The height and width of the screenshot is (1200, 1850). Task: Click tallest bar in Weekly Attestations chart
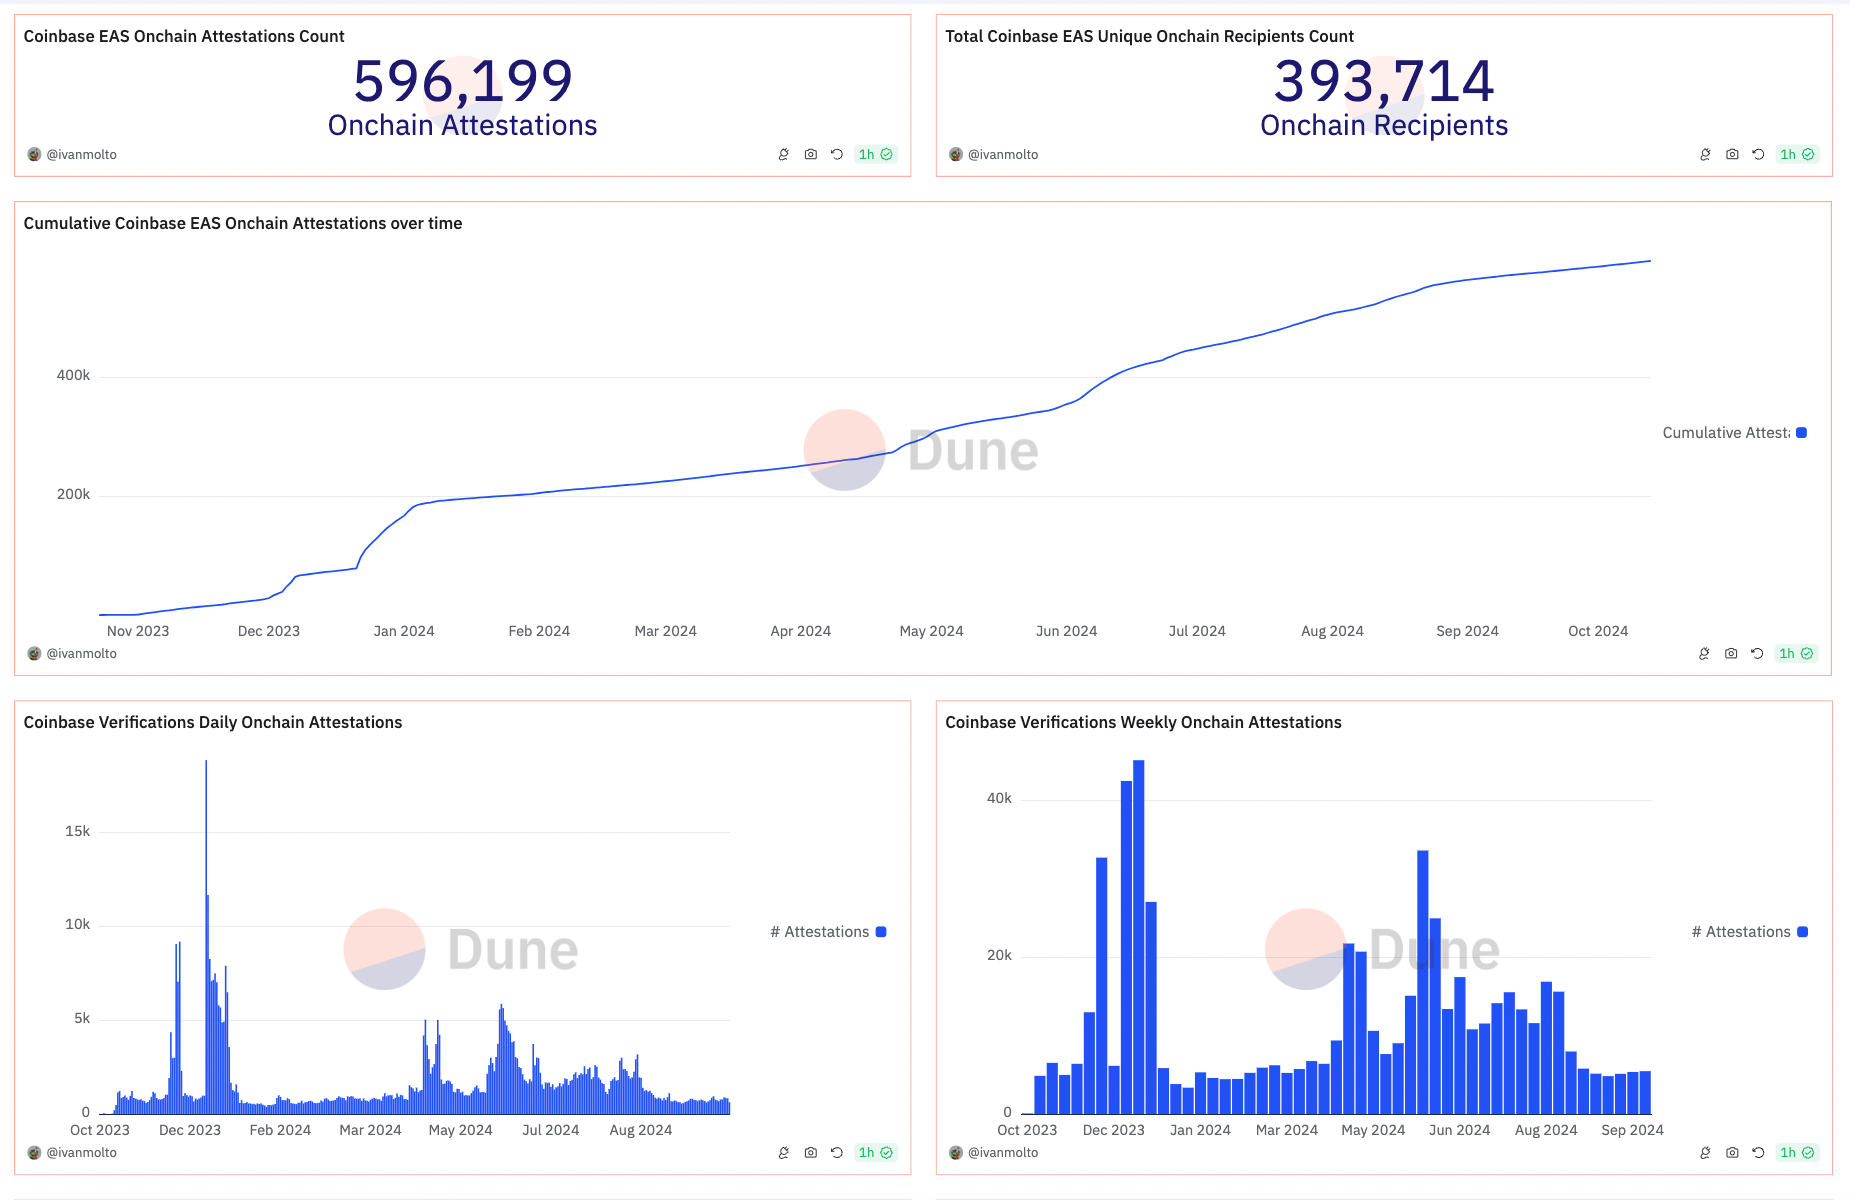click(x=1138, y=937)
